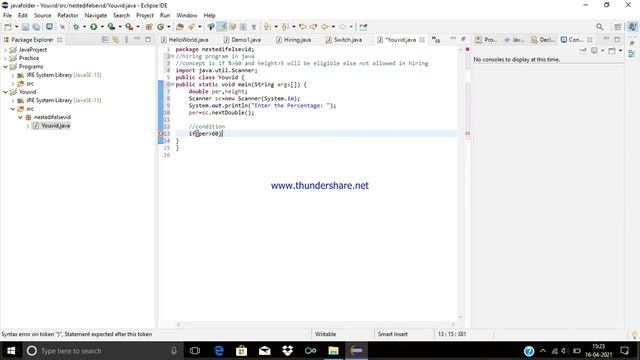Open the Back history dropdown arrow
This screenshot has width=640, height=360.
pos(333,27)
